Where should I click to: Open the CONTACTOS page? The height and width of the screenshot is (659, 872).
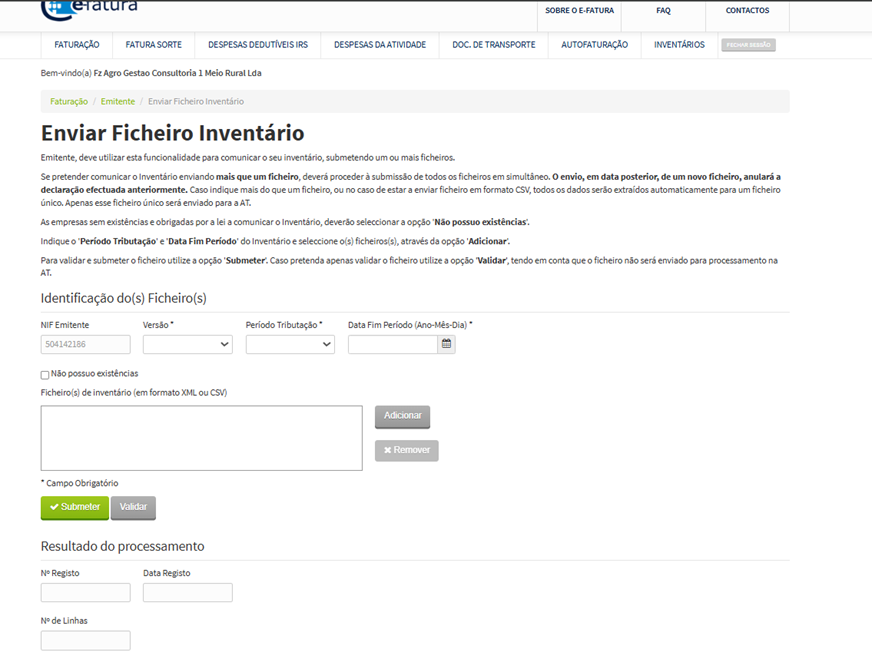click(747, 9)
